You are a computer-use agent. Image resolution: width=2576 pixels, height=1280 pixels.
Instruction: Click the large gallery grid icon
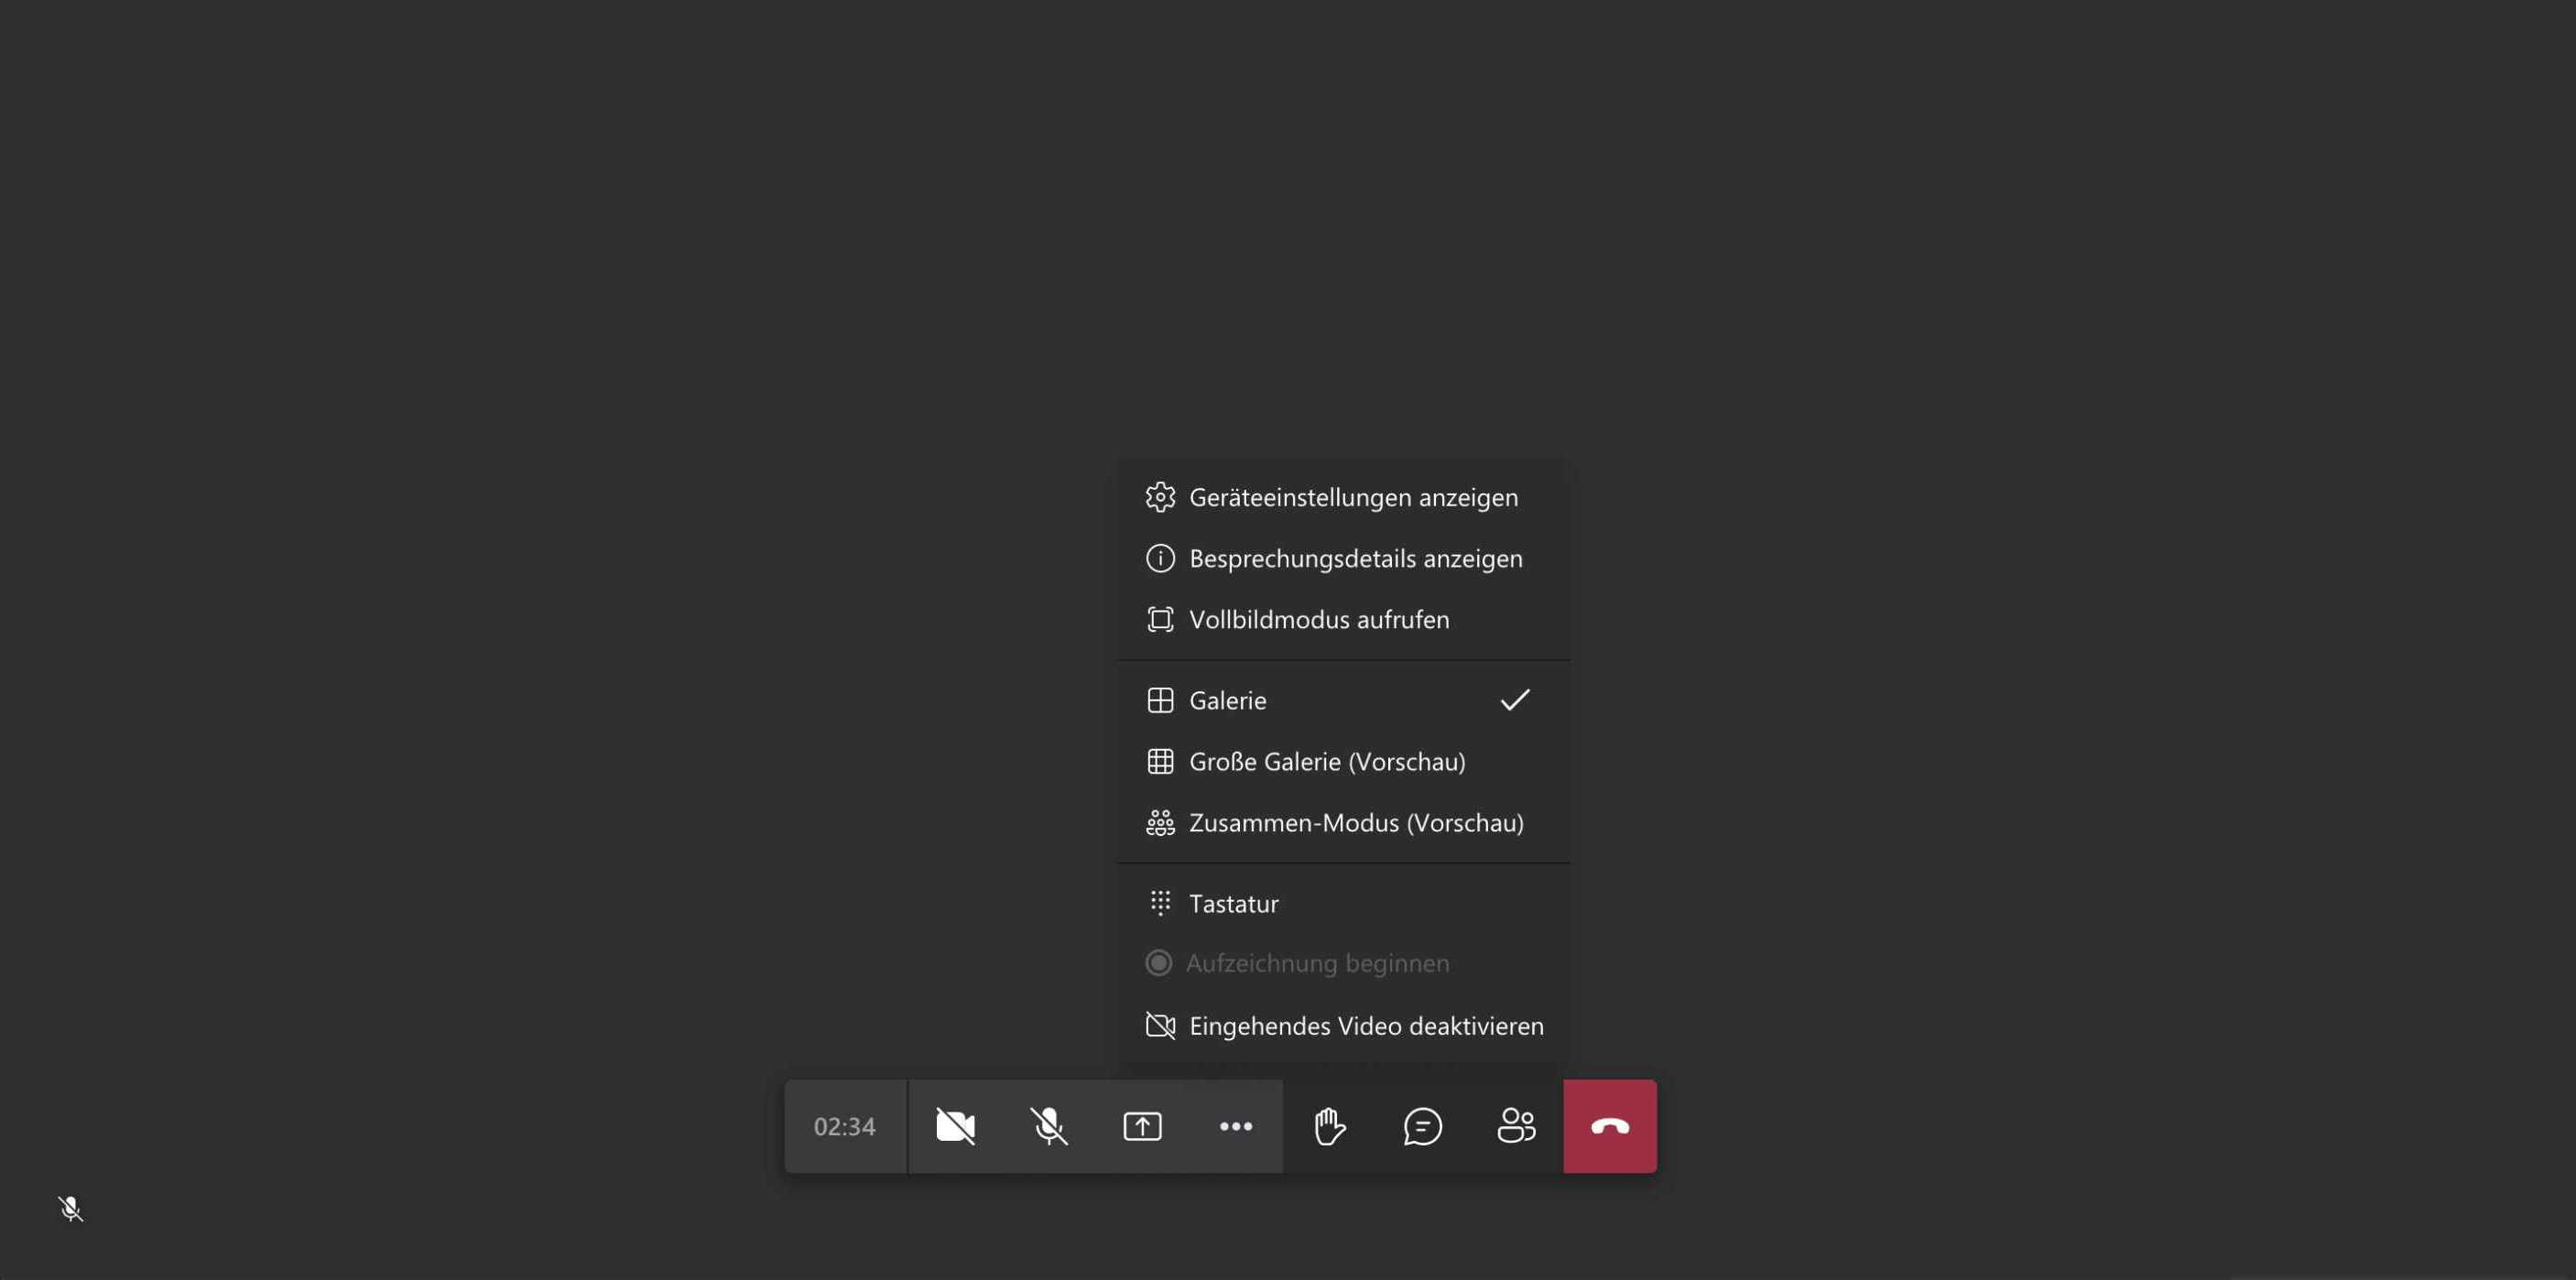[x=1160, y=761]
